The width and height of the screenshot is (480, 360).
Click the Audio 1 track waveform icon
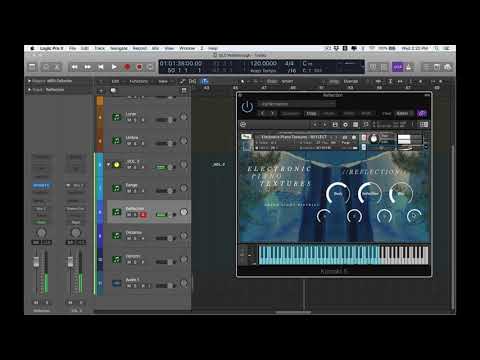tap(116, 283)
